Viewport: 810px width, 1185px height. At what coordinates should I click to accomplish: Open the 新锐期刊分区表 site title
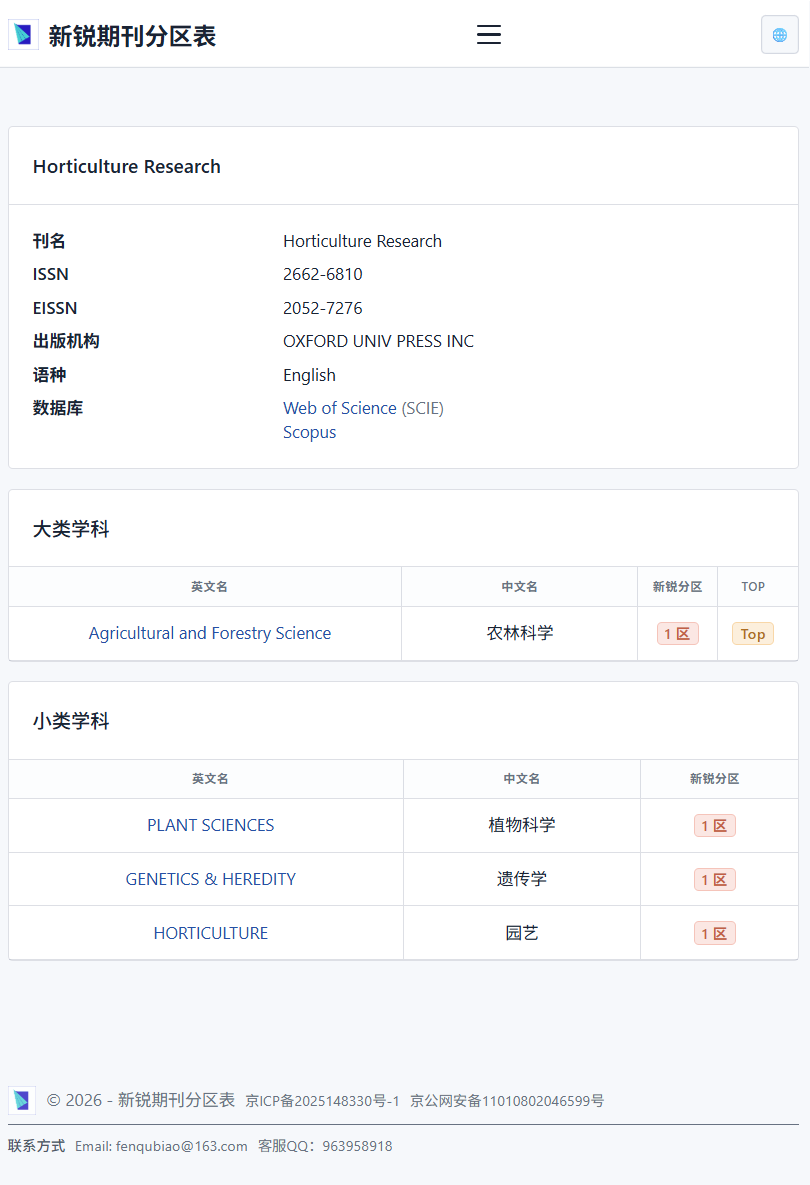pos(132,36)
